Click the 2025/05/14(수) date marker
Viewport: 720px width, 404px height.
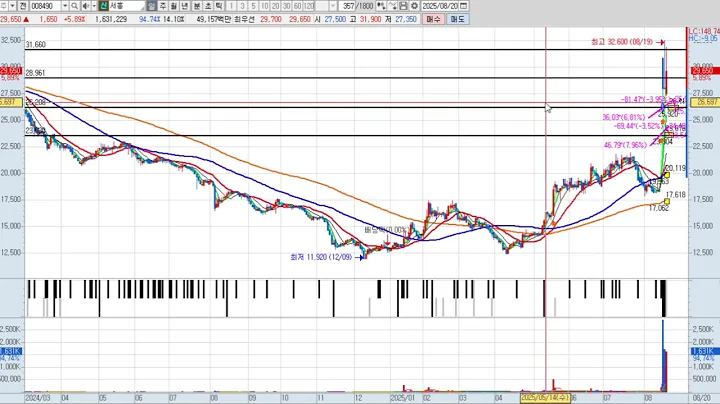tap(545, 397)
